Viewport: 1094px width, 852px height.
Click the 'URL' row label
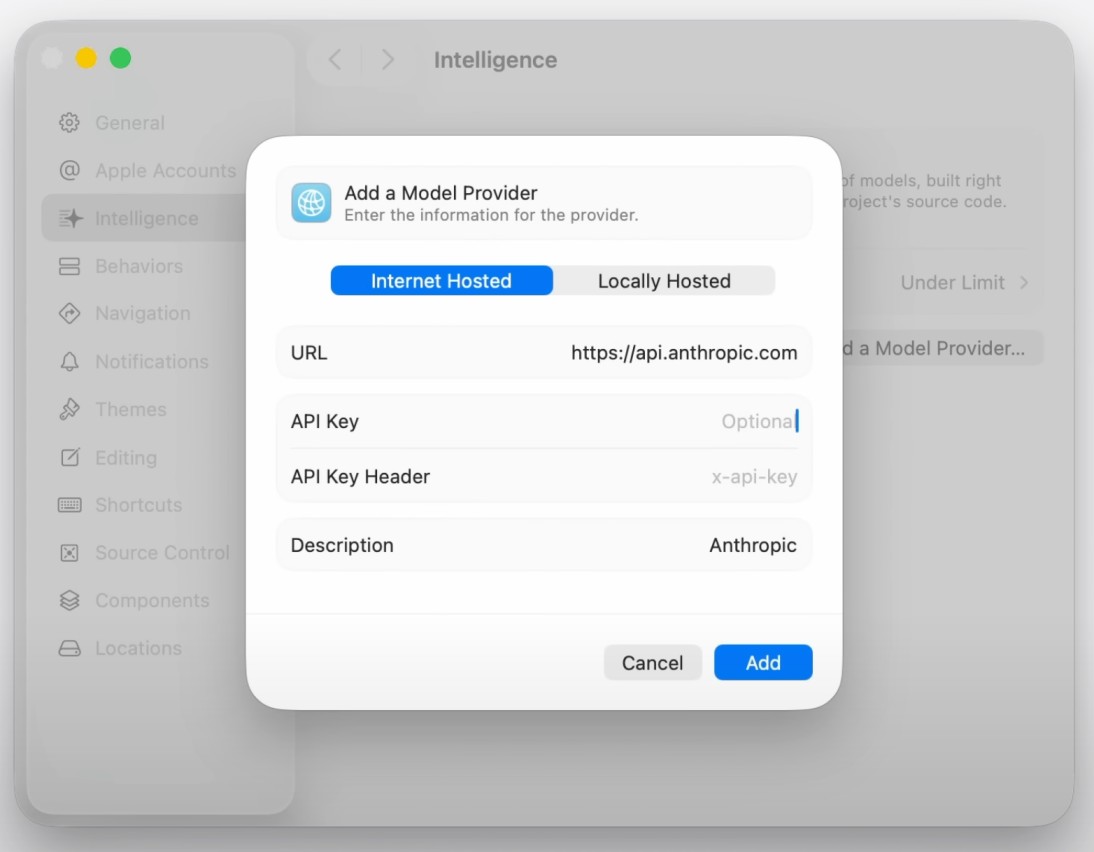(308, 352)
